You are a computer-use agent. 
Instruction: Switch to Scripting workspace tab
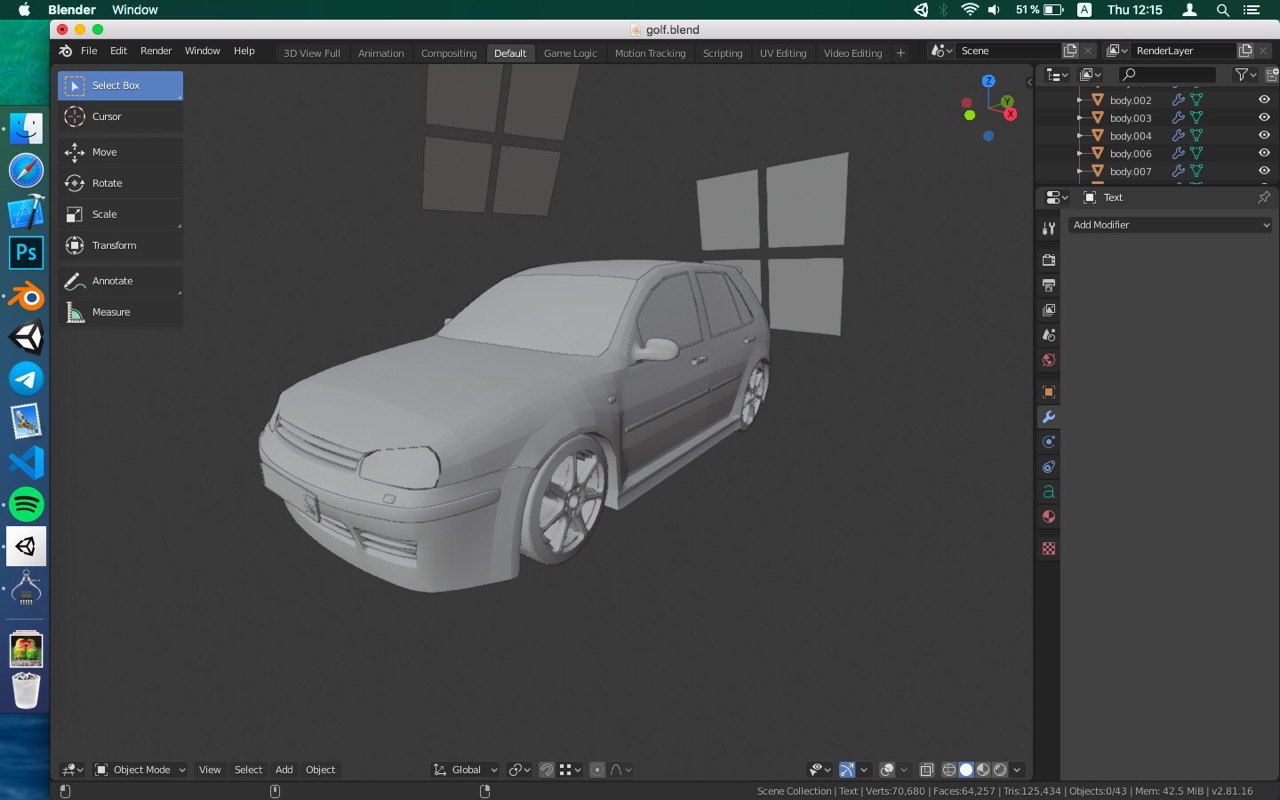722,53
